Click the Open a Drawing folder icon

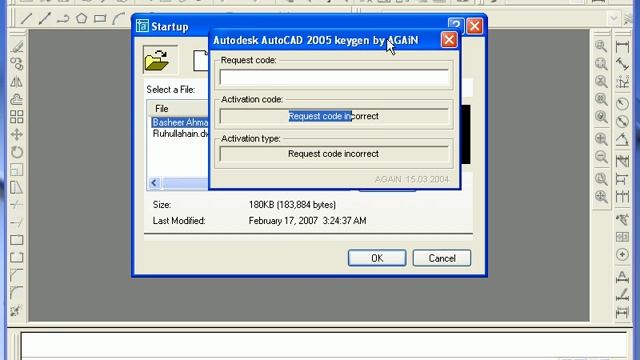(x=160, y=60)
